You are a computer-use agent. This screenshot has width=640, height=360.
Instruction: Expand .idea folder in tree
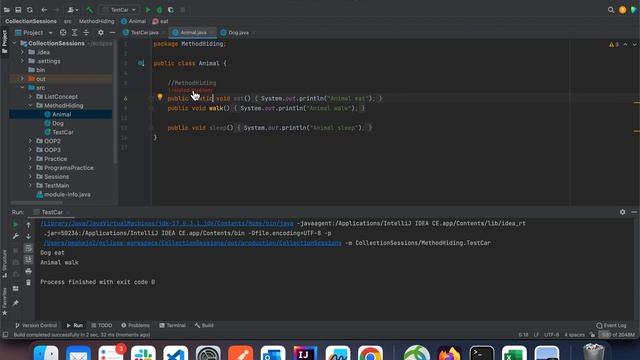(x=22, y=52)
